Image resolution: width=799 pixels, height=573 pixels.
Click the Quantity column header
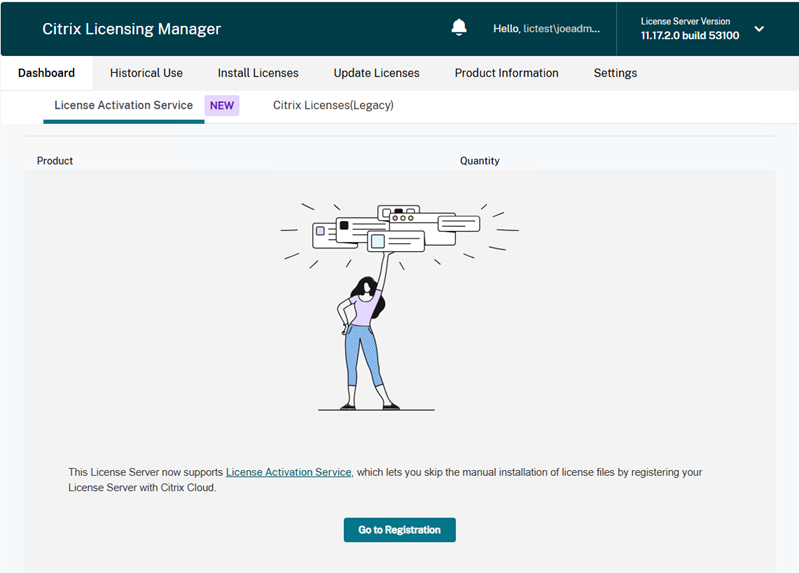[479, 161]
